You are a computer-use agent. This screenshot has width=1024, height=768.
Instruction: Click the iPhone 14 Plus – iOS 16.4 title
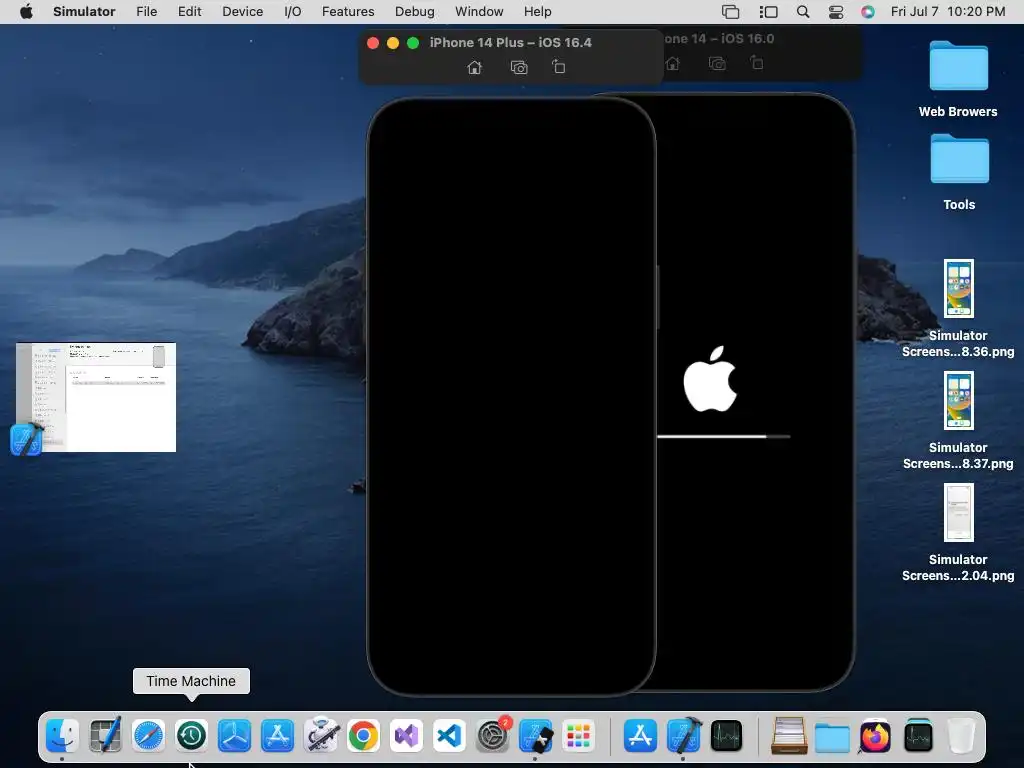coord(511,42)
